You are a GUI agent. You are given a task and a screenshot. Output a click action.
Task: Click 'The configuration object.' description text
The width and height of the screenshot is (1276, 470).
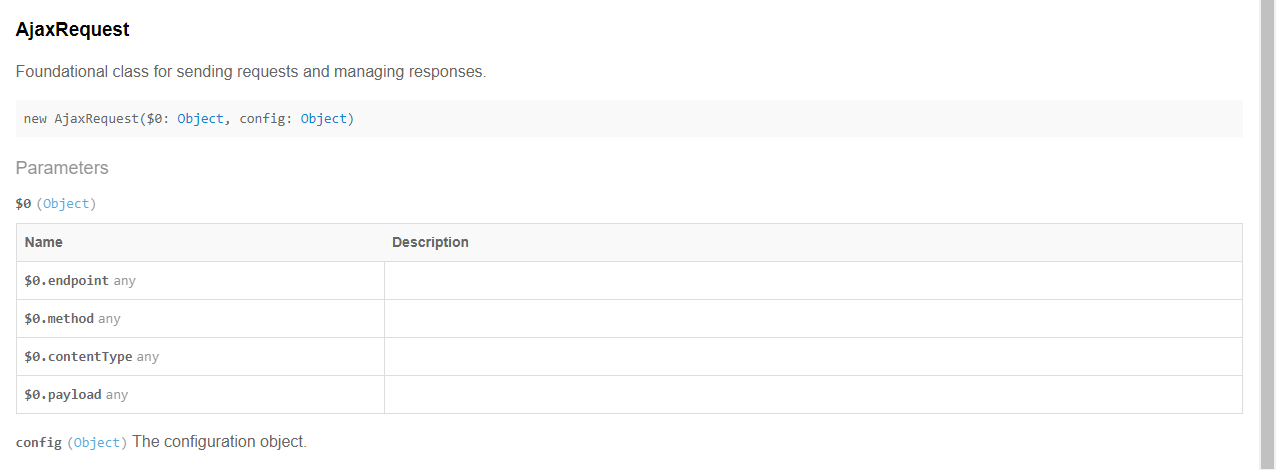[x=219, y=442]
